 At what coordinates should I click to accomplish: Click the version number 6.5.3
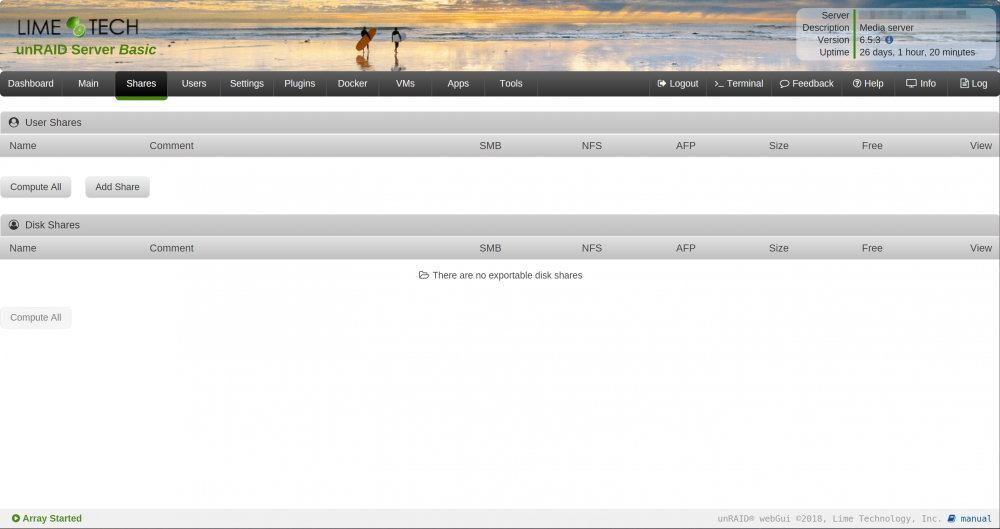coord(870,40)
